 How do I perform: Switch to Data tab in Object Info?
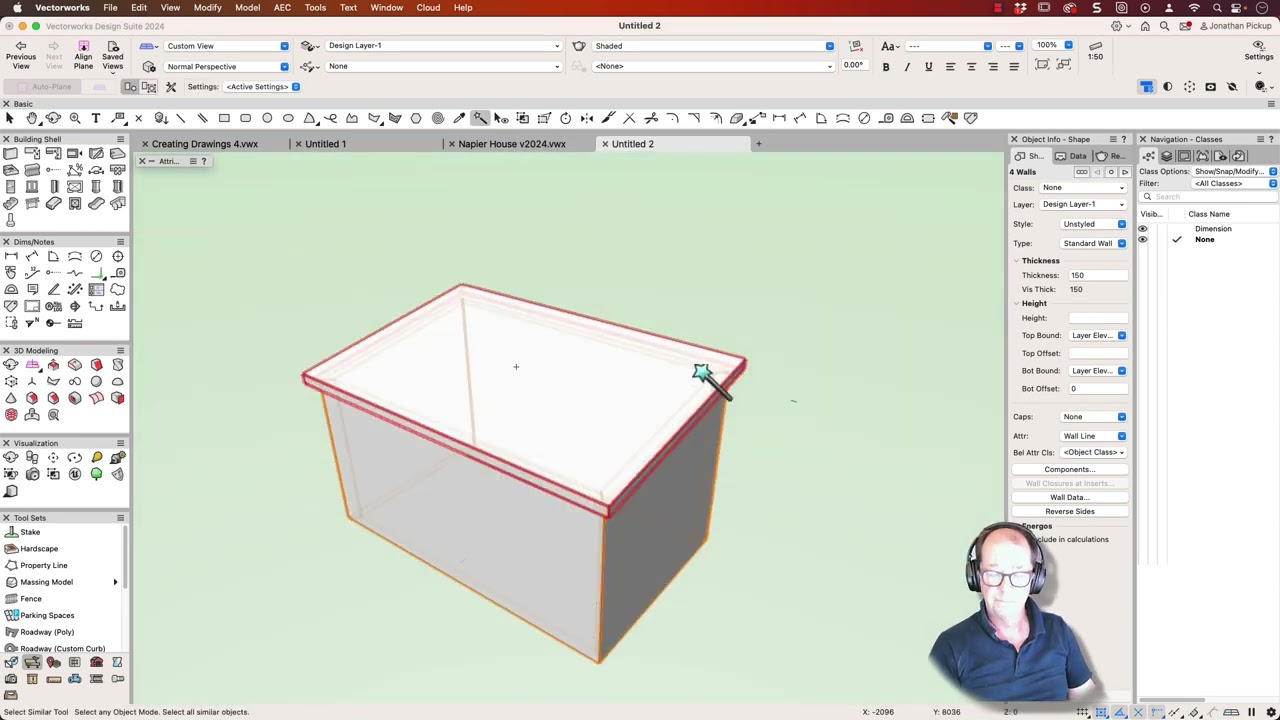pos(1074,156)
